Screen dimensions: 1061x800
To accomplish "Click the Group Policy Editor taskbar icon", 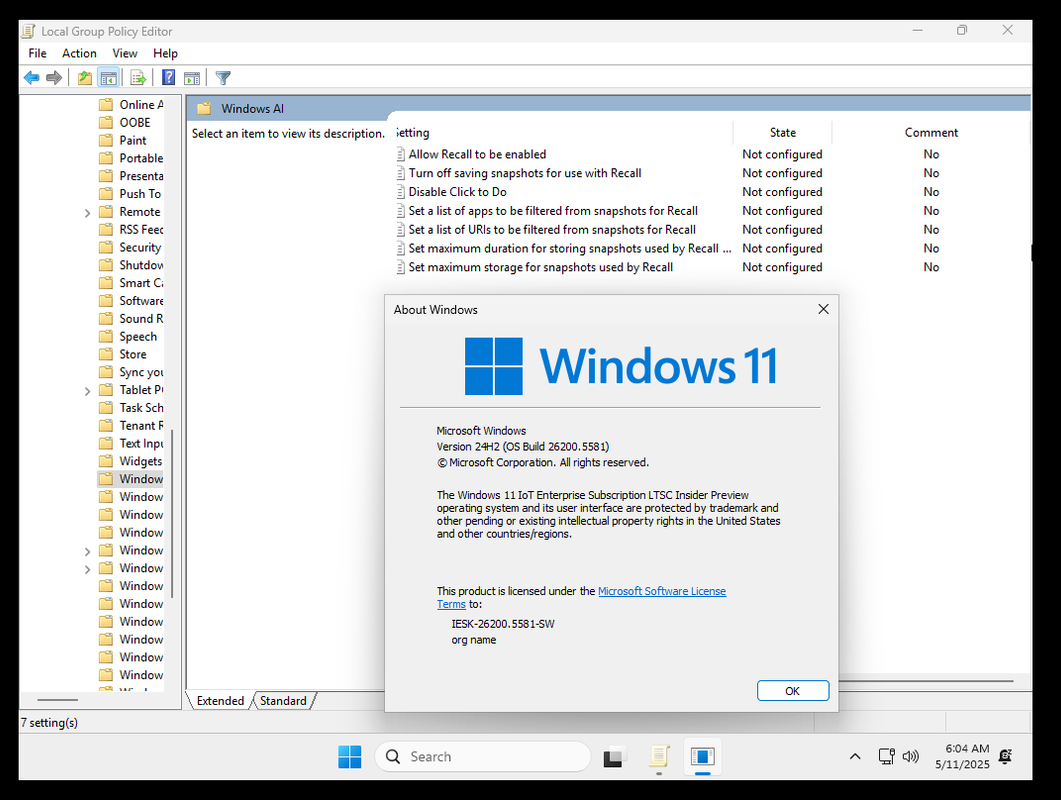I will [659, 757].
